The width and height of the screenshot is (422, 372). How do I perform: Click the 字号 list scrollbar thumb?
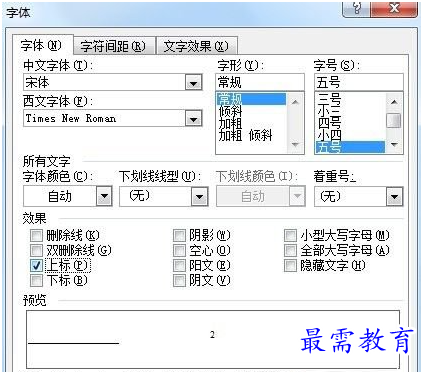[394, 120]
